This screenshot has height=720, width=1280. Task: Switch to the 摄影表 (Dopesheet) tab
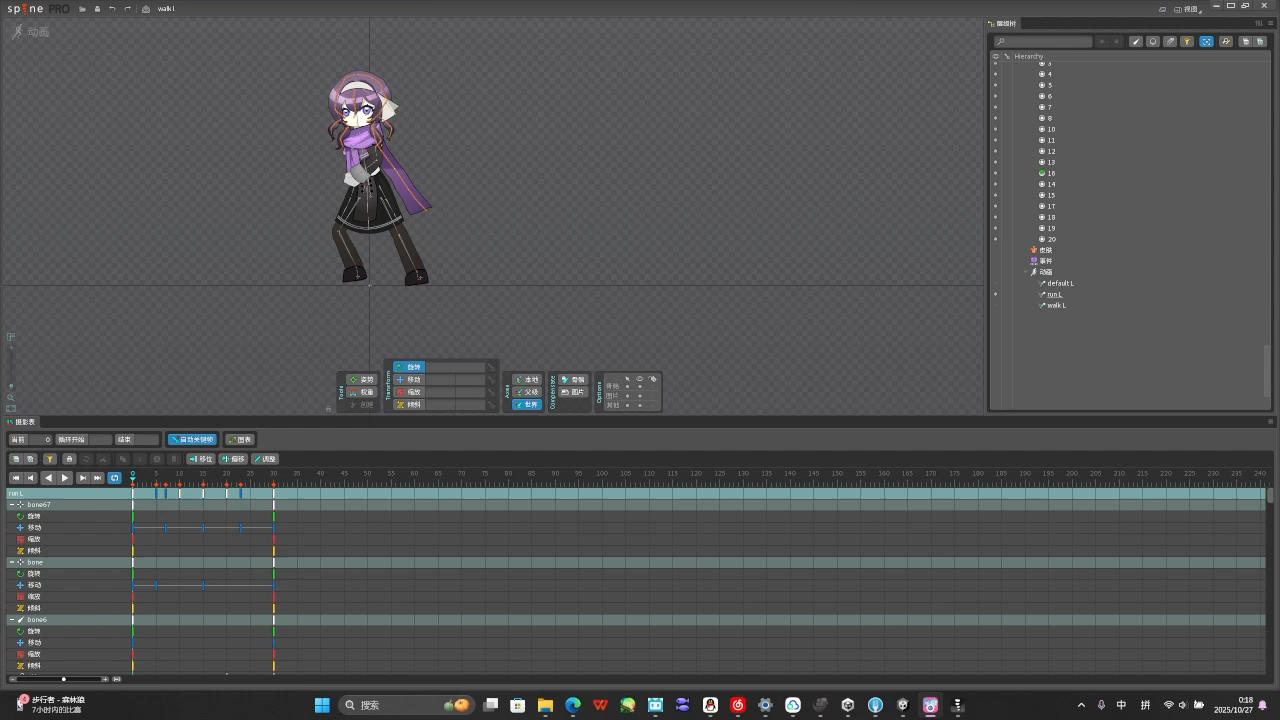[x=24, y=422]
